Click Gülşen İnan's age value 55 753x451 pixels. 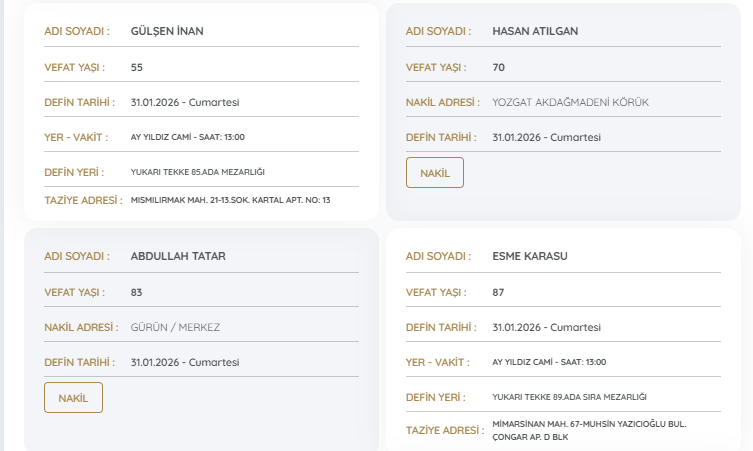coord(137,66)
